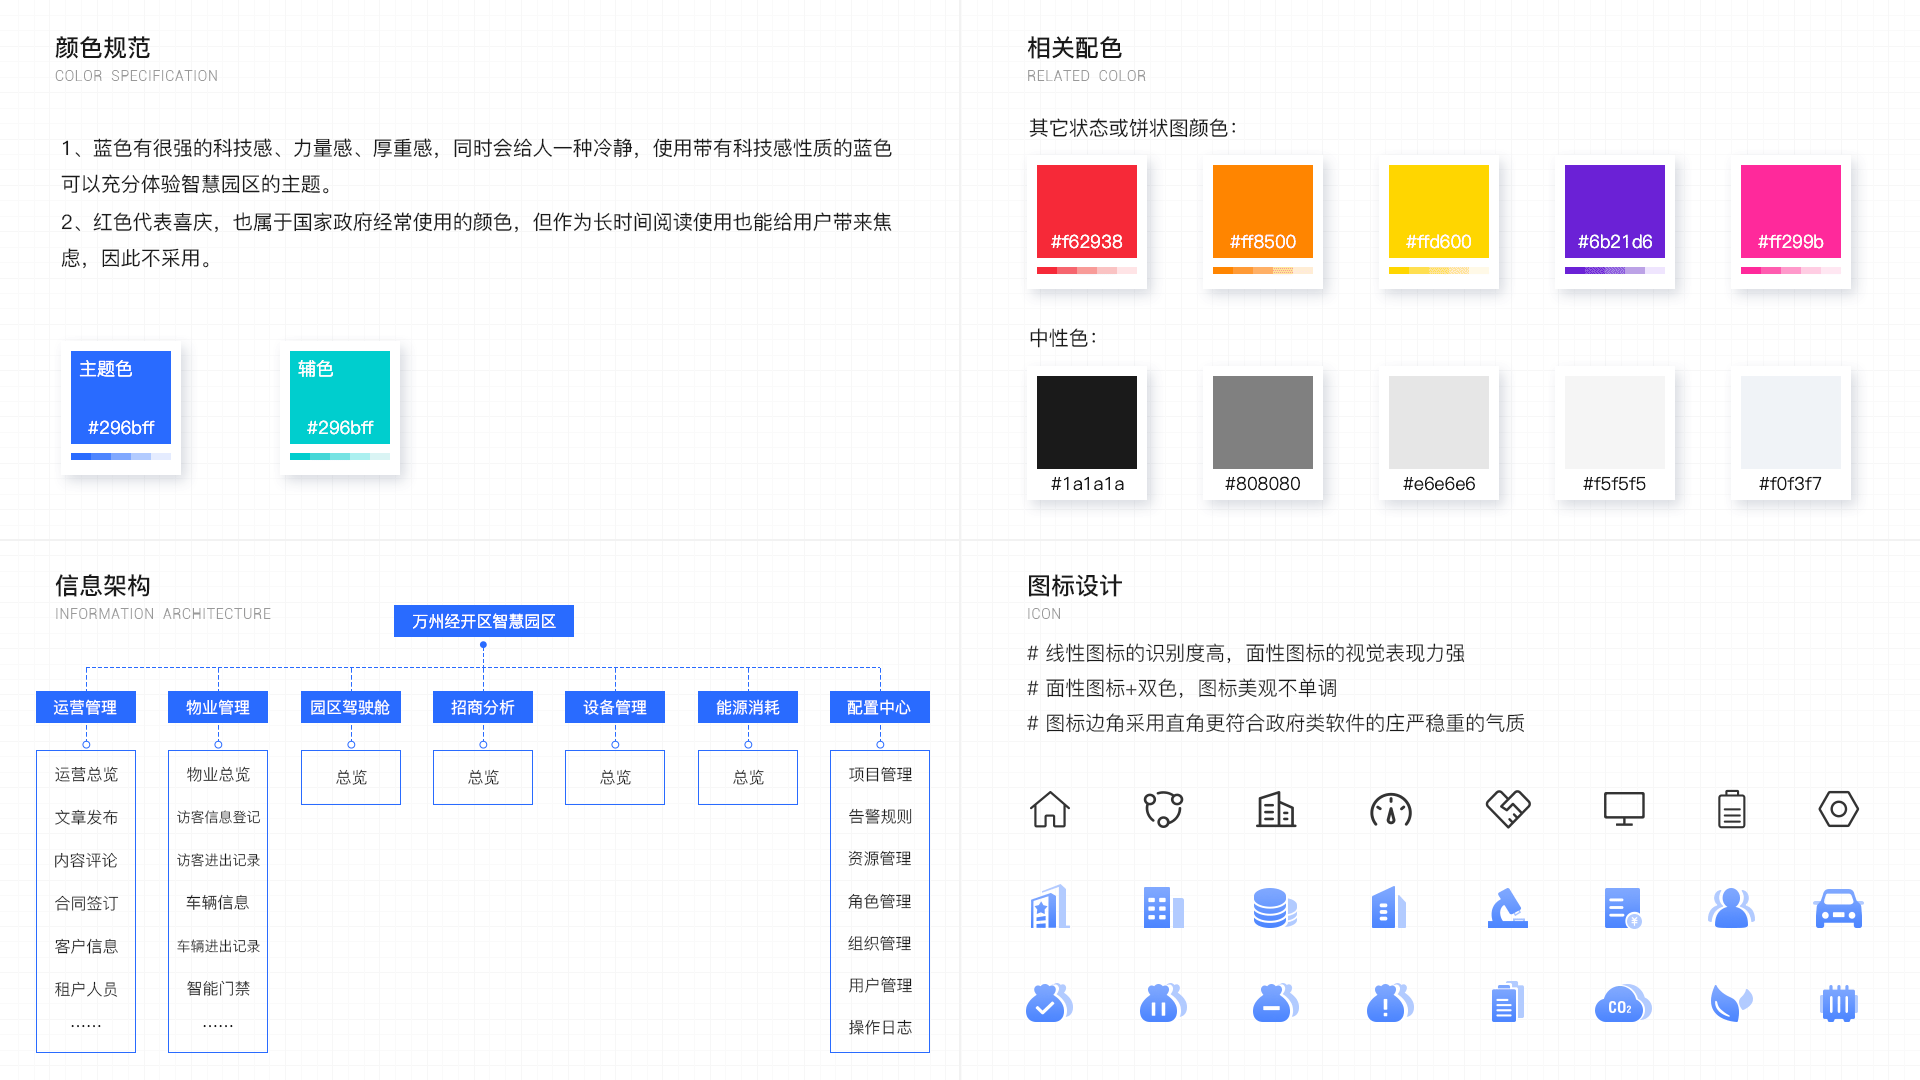Click the 租户人员 item
The height and width of the screenshot is (1080, 1920).
pos(86,989)
